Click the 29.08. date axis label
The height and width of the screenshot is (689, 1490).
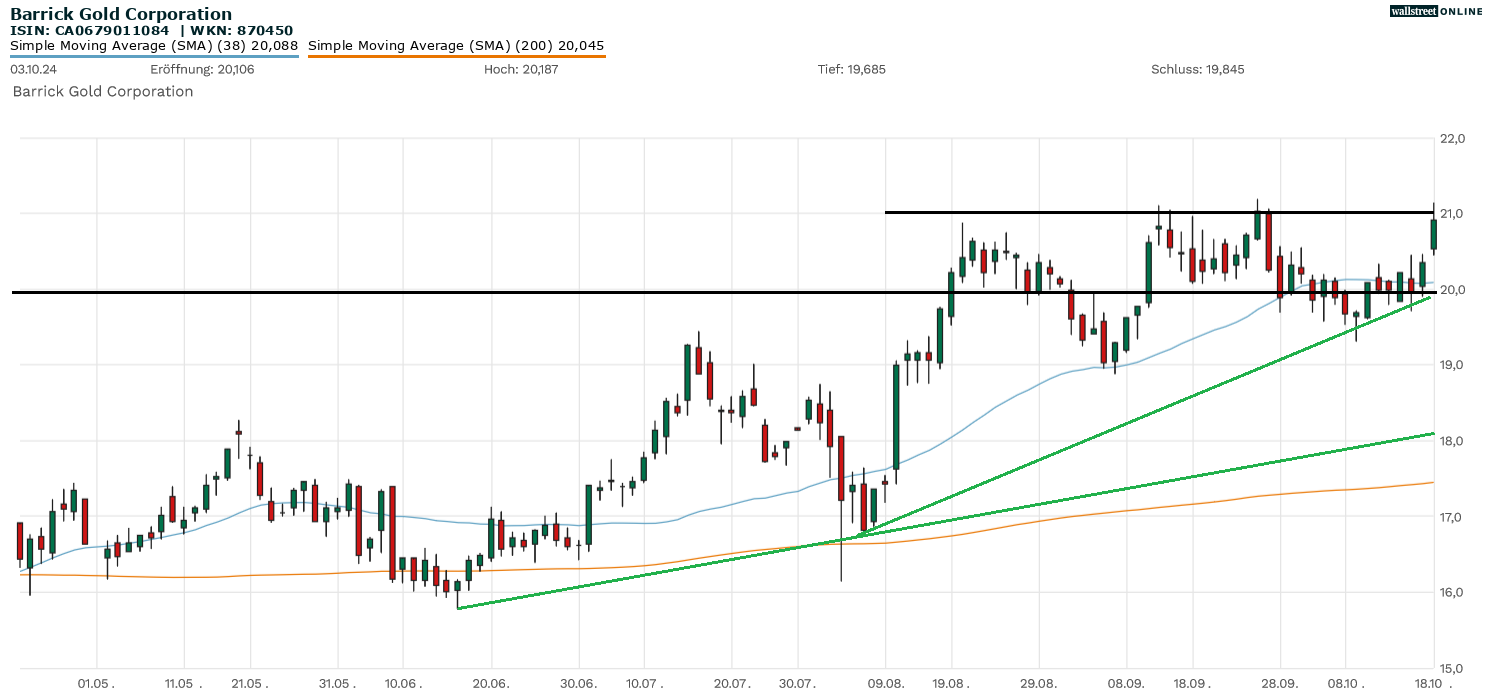point(1039,682)
